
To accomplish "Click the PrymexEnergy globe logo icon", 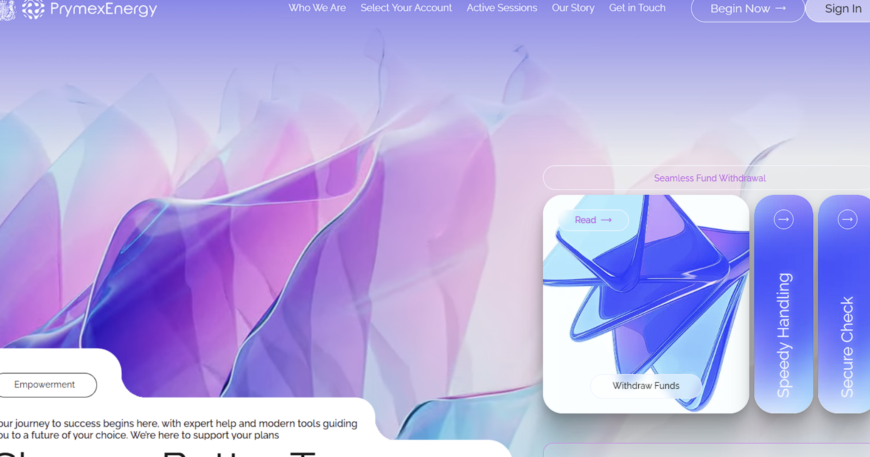I will coord(33,10).
